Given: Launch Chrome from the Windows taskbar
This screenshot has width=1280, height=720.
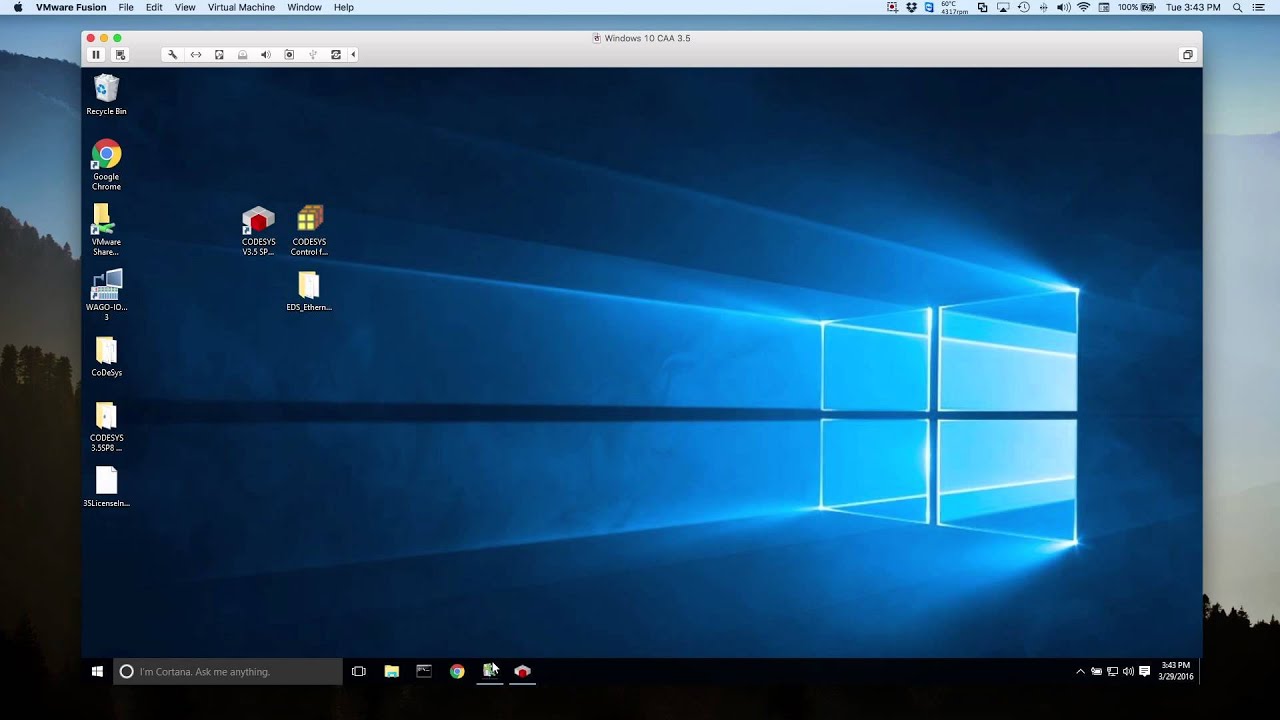Looking at the screenshot, I should click(x=457, y=671).
